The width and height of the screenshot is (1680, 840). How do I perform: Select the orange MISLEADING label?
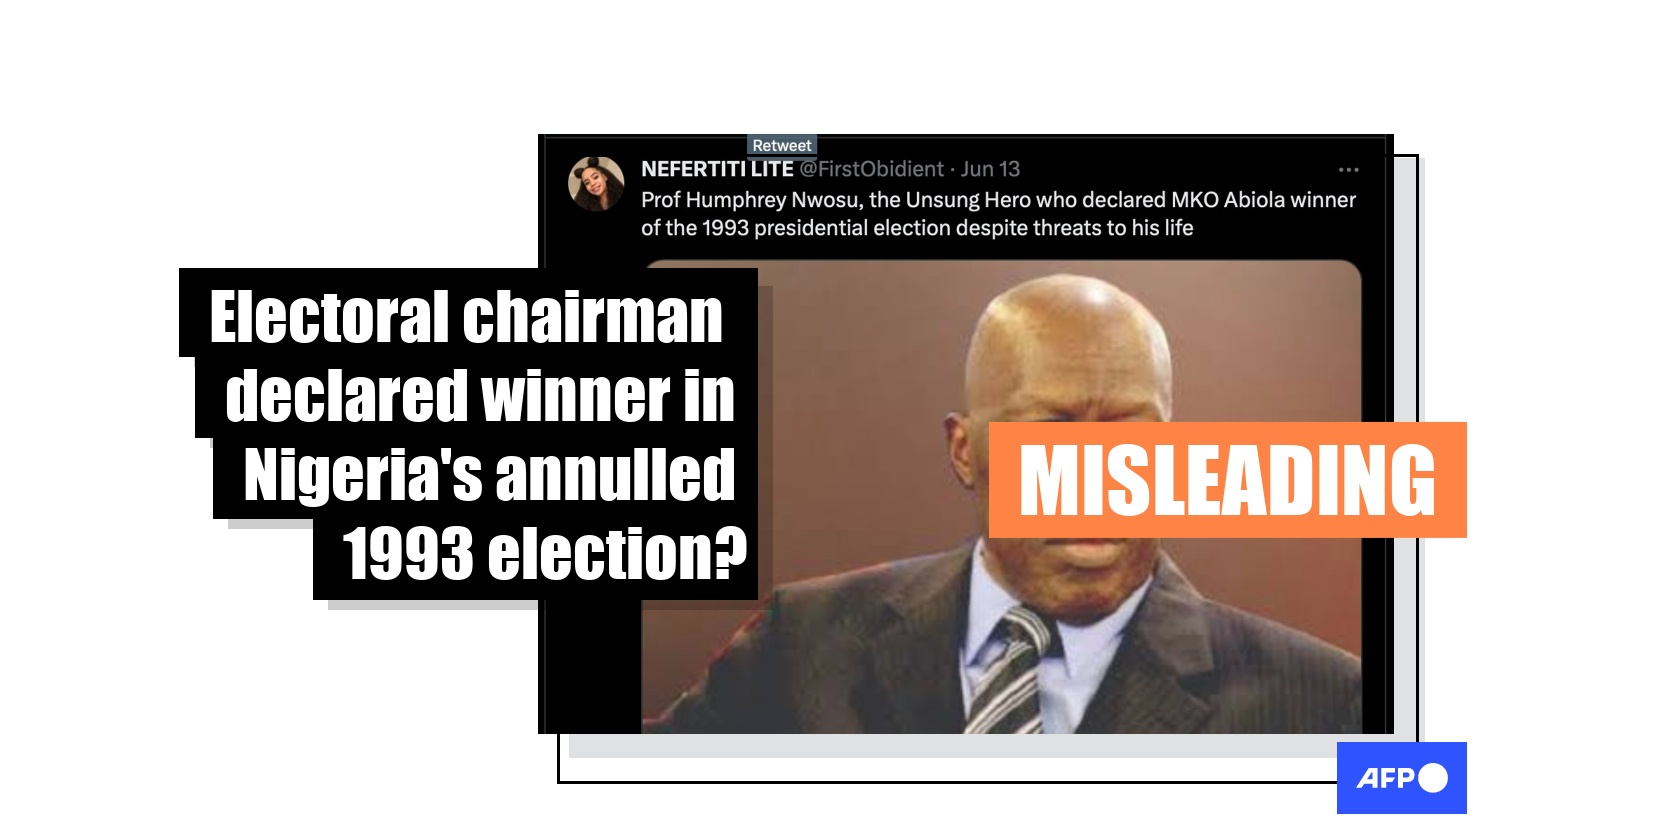coord(1227,480)
